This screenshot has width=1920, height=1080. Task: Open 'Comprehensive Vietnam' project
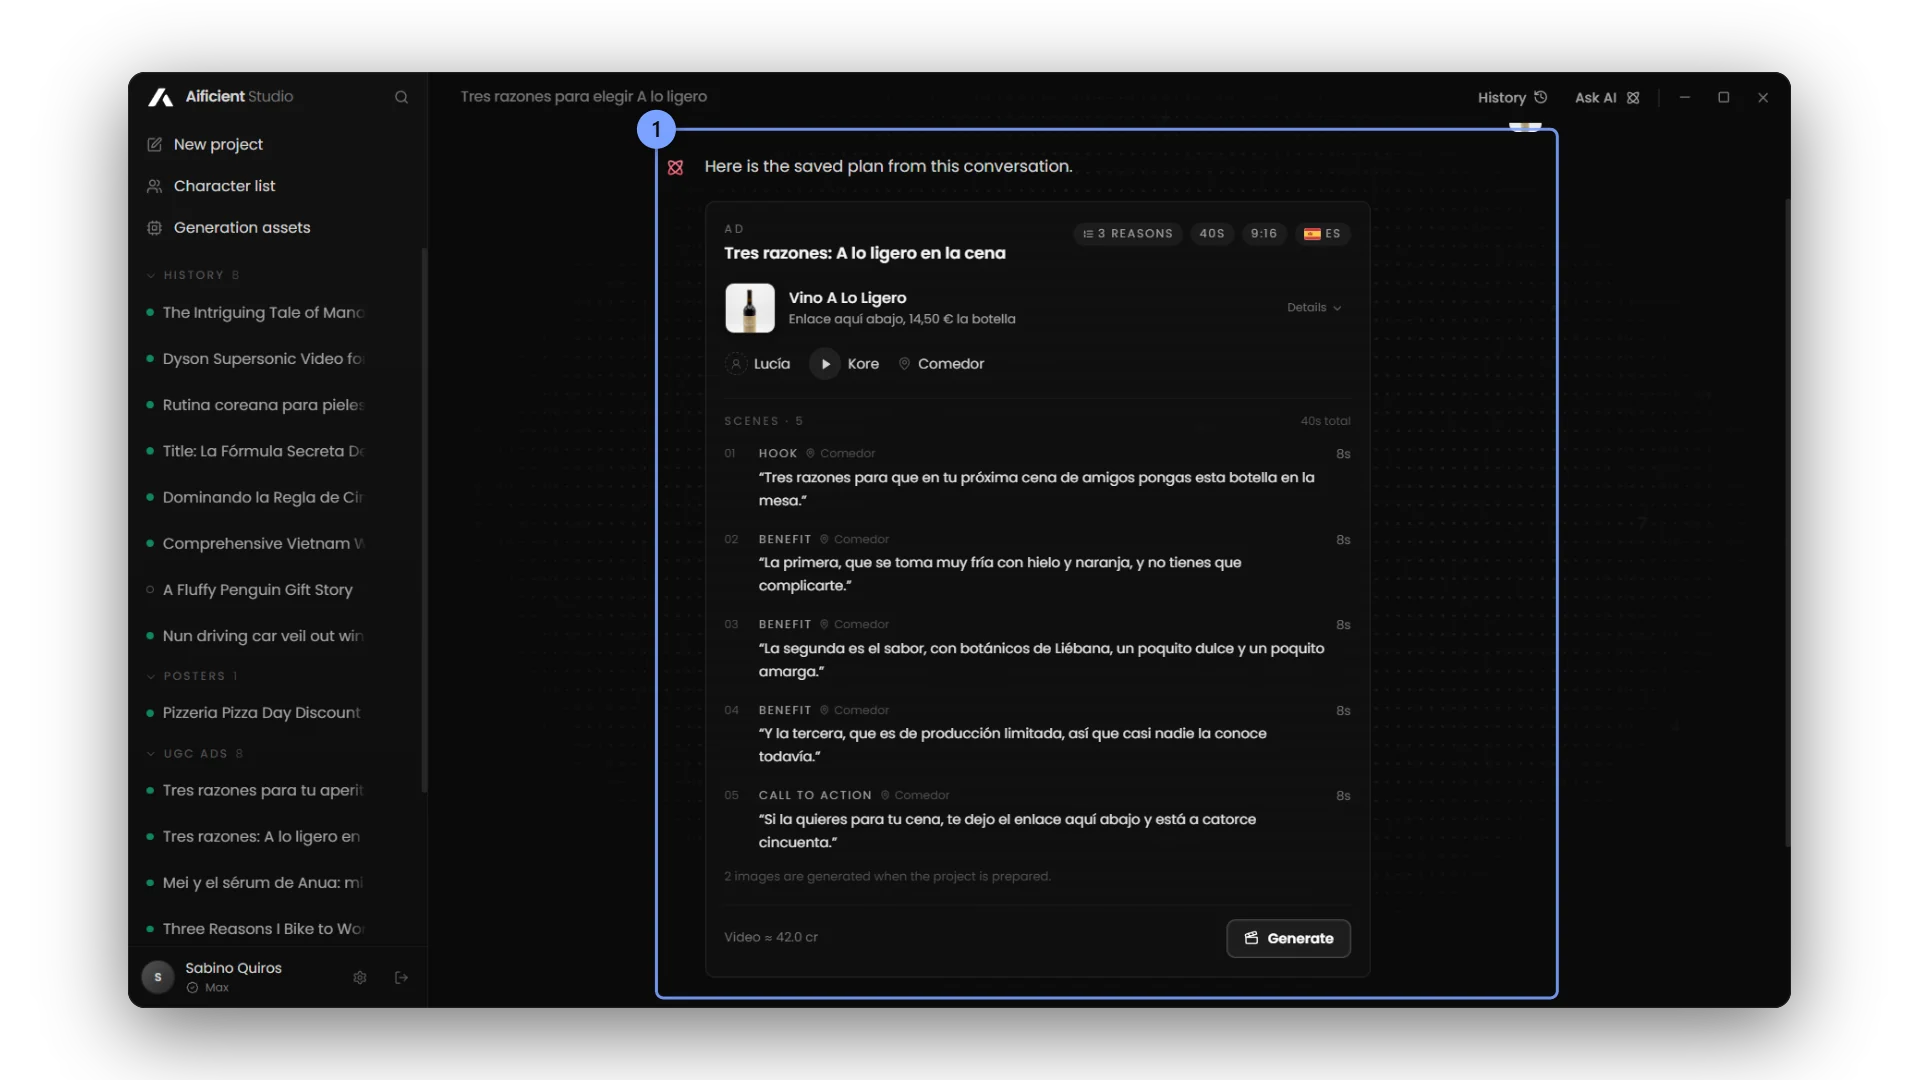point(263,543)
